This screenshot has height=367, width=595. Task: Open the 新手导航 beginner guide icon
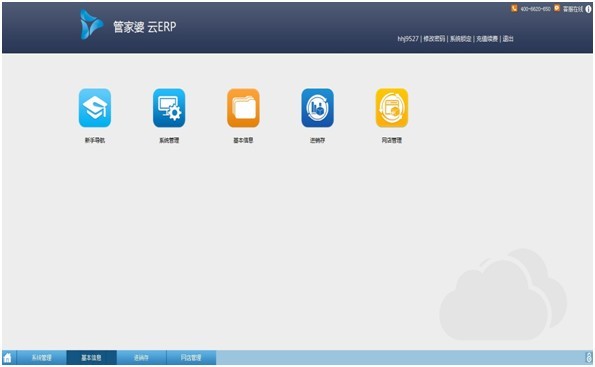click(x=95, y=108)
